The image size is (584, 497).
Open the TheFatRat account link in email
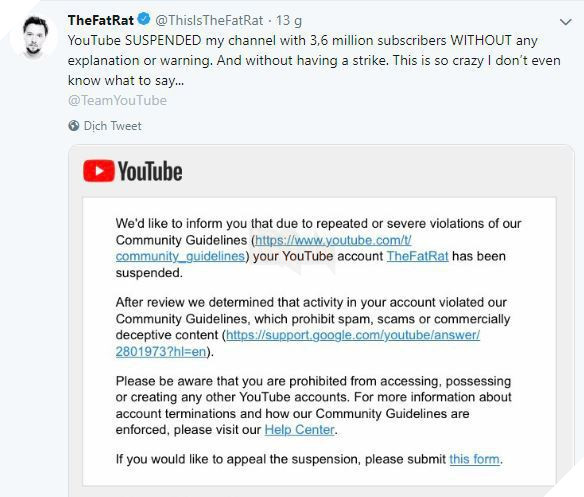418,256
